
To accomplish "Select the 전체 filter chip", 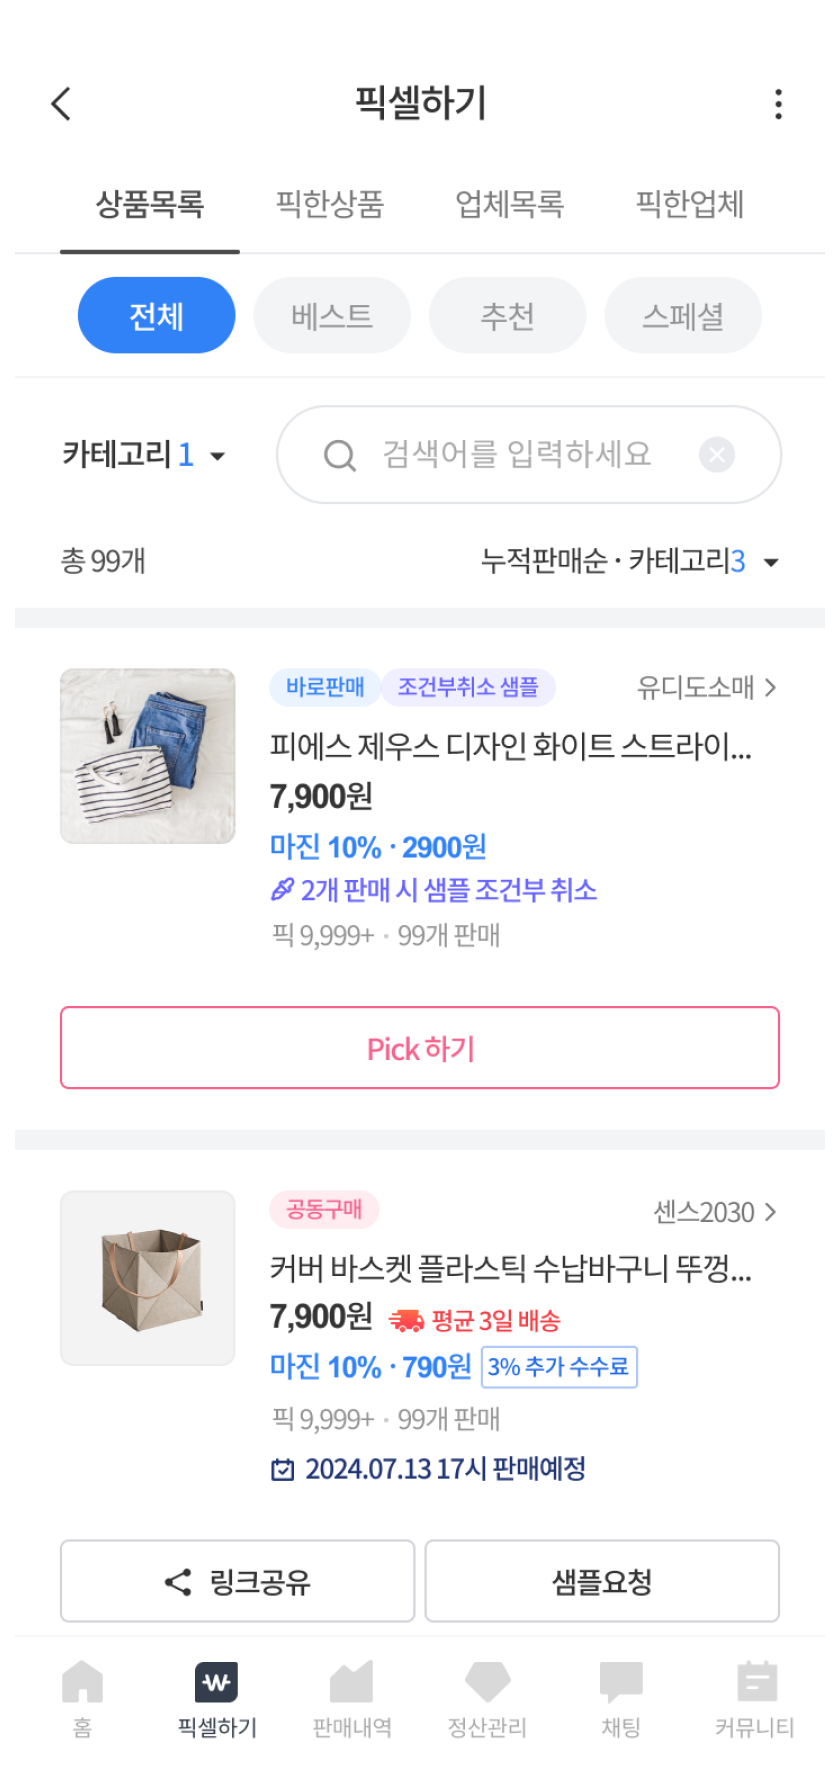I will point(156,316).
